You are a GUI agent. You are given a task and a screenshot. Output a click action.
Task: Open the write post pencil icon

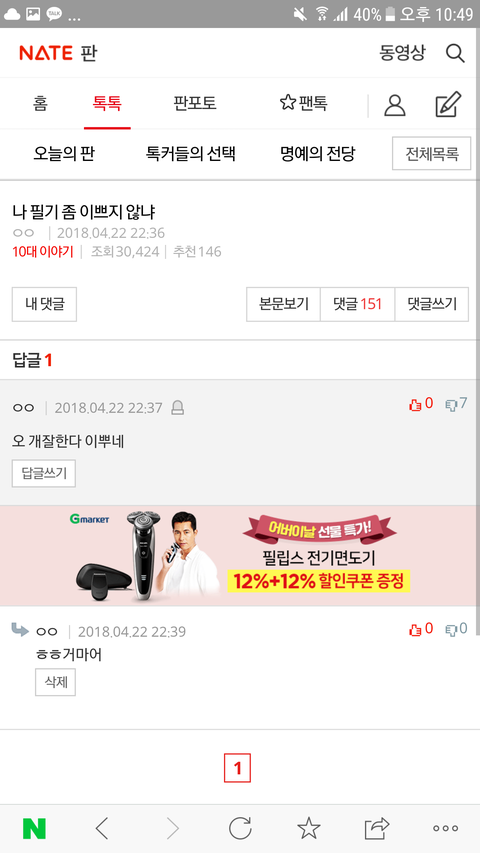tap(448, 104)
